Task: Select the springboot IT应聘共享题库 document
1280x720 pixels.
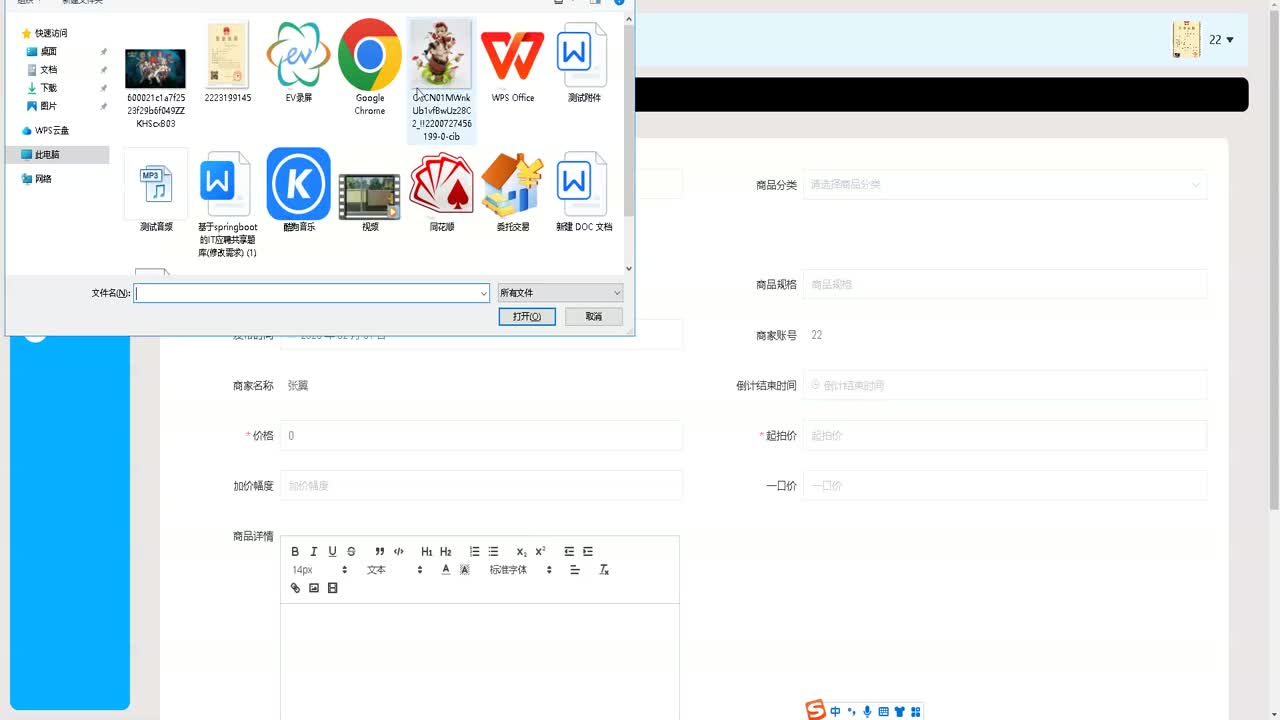Action: click(227, 204)
